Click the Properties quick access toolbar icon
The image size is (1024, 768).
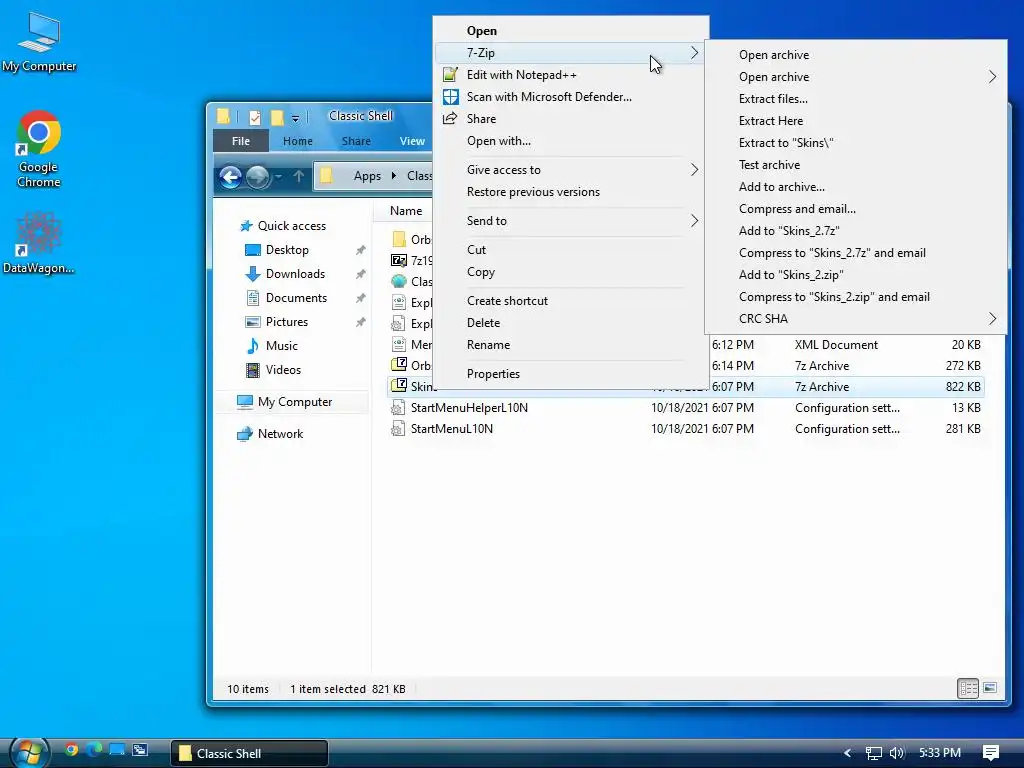point(255,118)
